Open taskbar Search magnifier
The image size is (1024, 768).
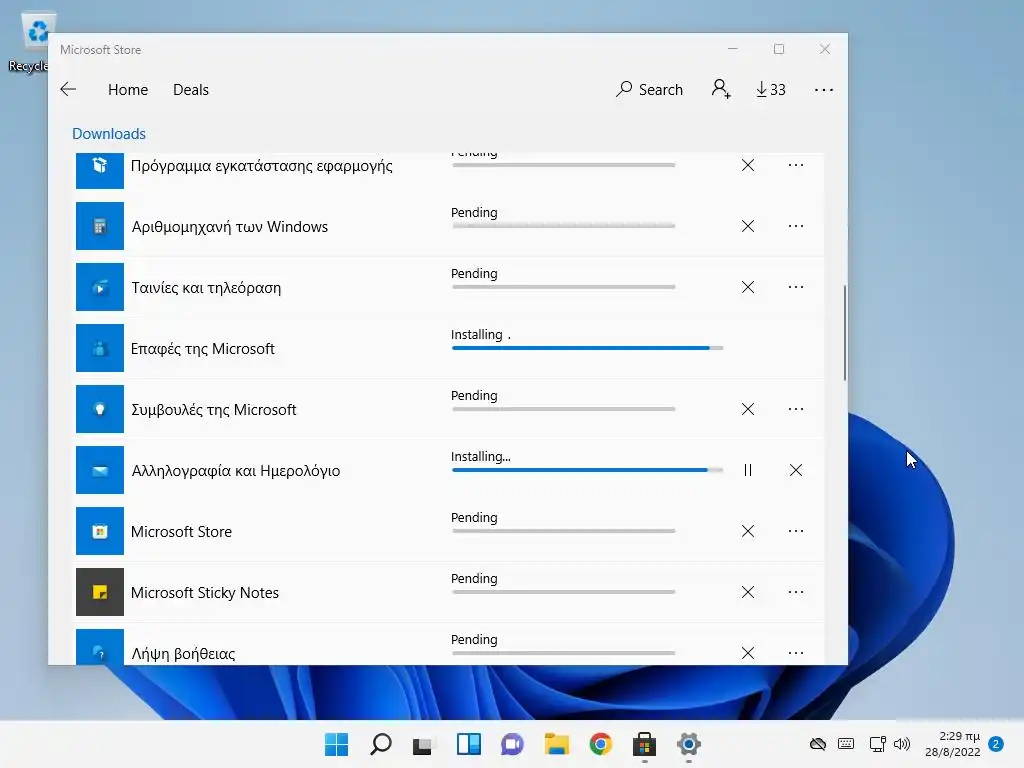(x=381, y=744)
